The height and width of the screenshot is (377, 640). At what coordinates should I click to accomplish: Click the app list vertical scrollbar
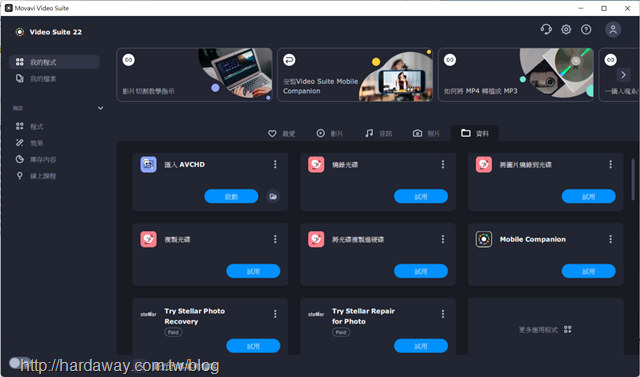(x=633, y=179)
